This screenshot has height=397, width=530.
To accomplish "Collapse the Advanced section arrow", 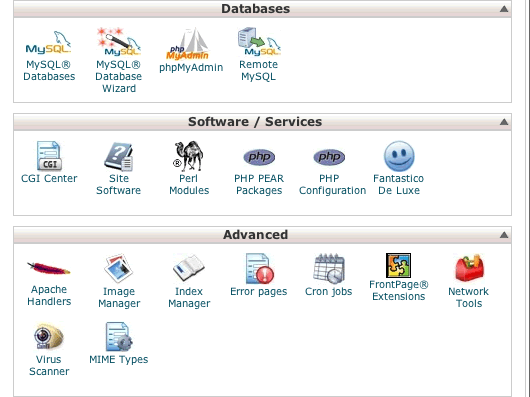I will point(504,234).
